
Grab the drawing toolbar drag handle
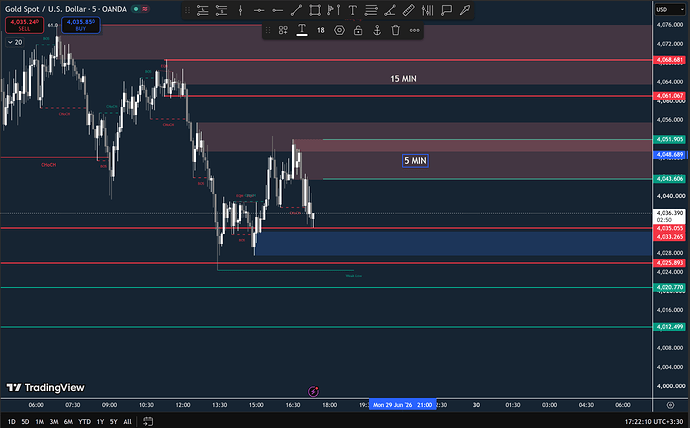pyautogui.click(x=187, y=10)
